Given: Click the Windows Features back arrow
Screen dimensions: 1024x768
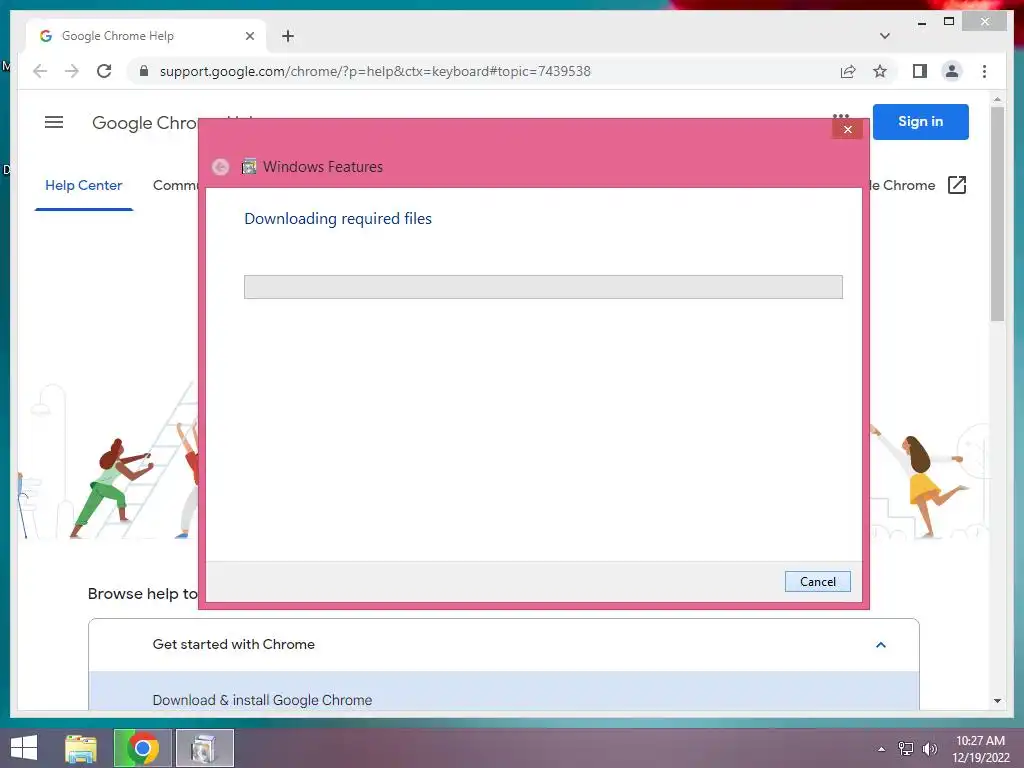Looking at the screenshot, I should (x=220, y=167).
